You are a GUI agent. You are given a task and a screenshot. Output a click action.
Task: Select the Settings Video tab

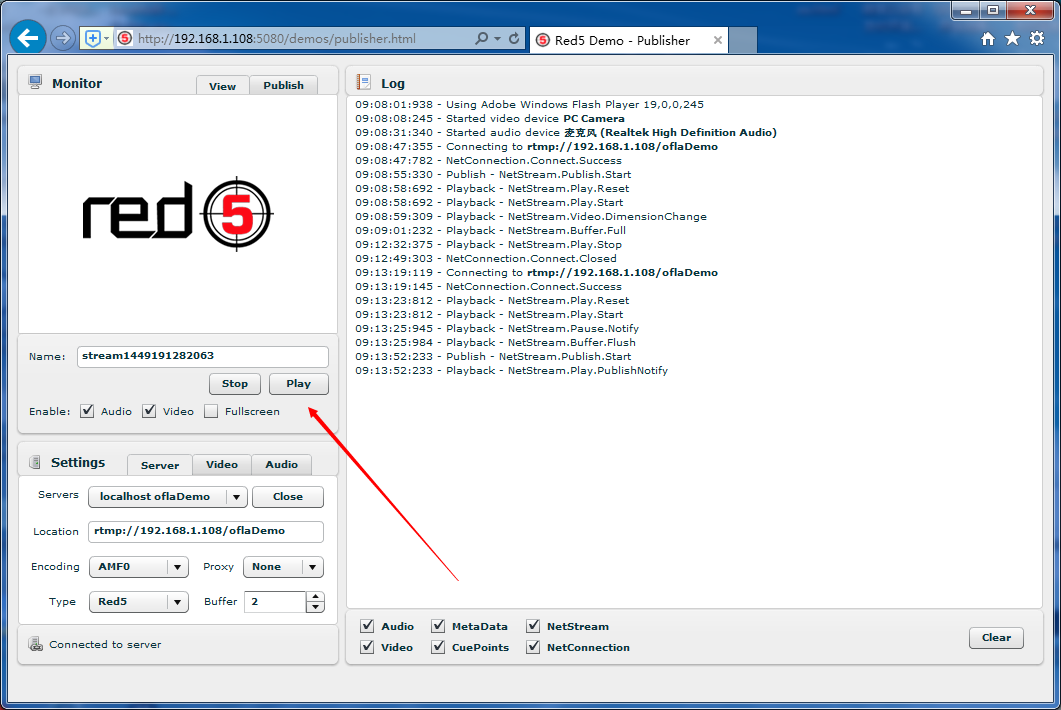tap(222, 464)
